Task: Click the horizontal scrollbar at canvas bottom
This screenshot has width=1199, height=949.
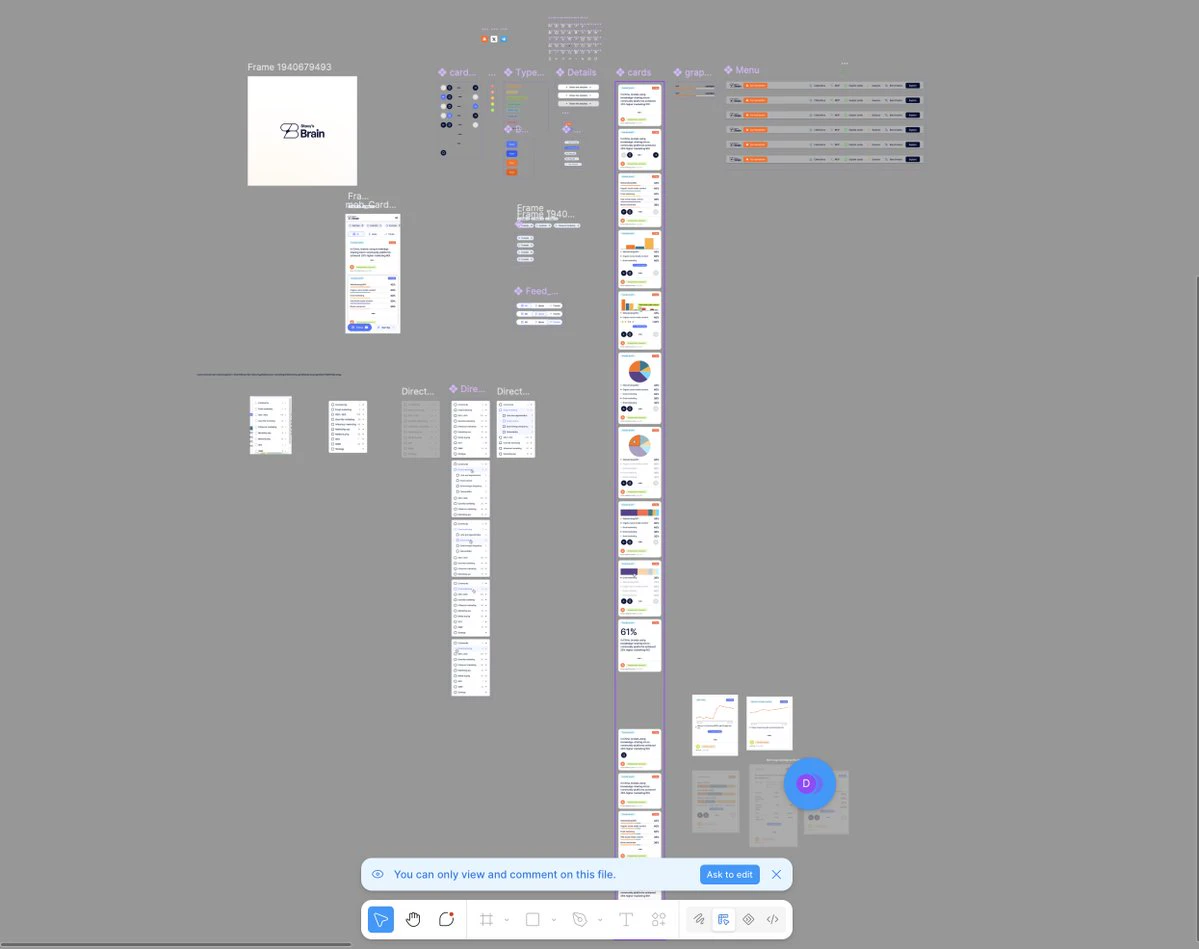Action: [176, 945]
